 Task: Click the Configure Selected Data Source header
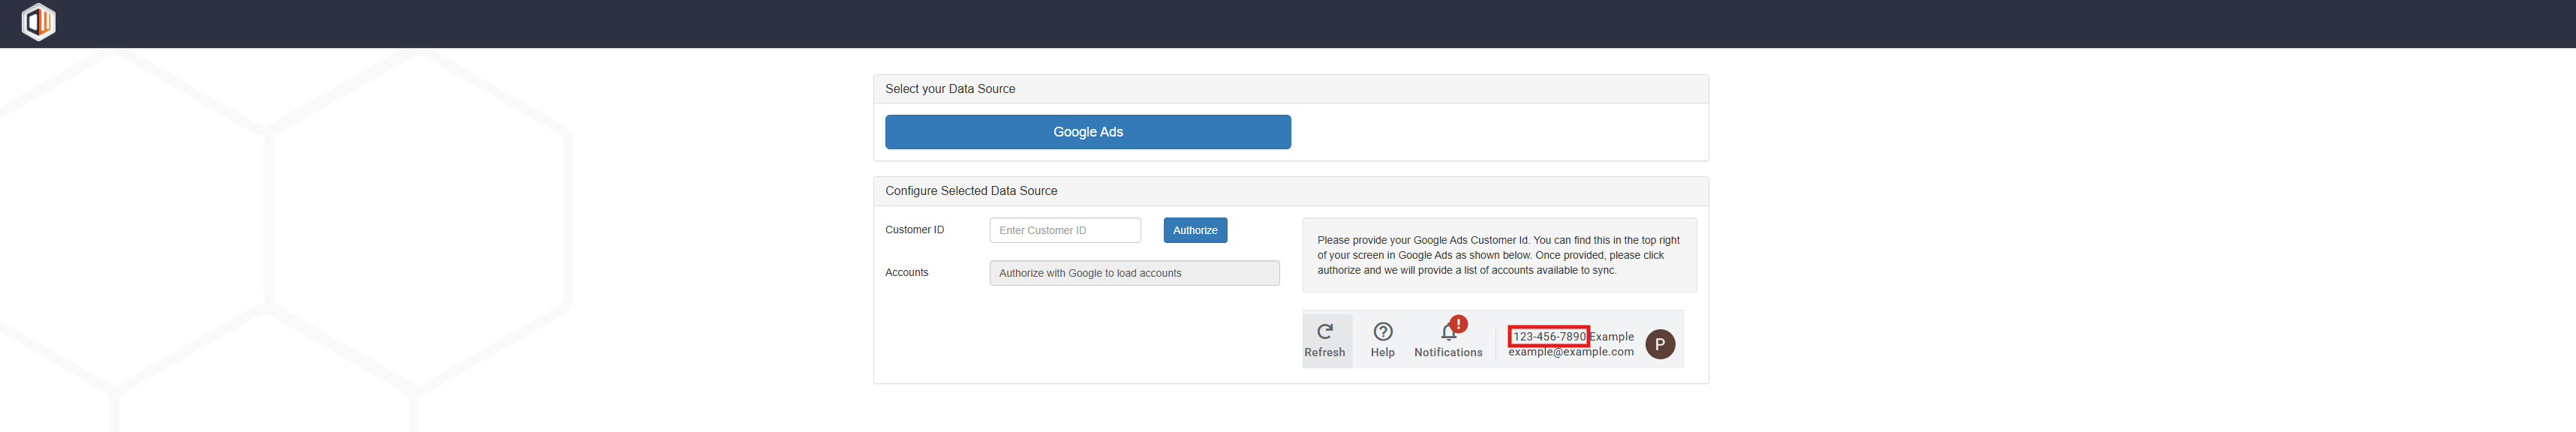click(x=970, y=191)
